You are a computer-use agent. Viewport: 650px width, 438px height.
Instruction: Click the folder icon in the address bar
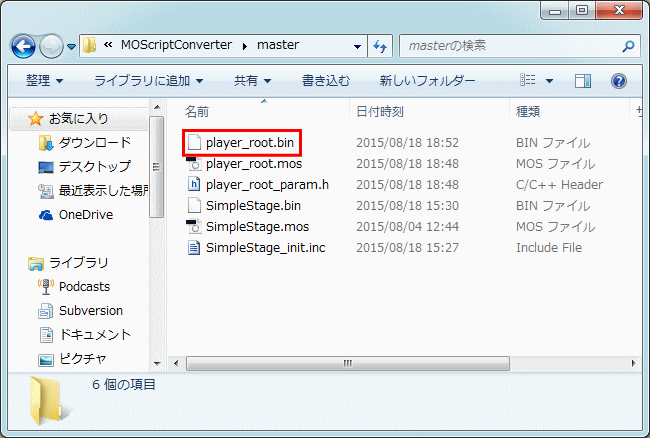coord(89,45)
